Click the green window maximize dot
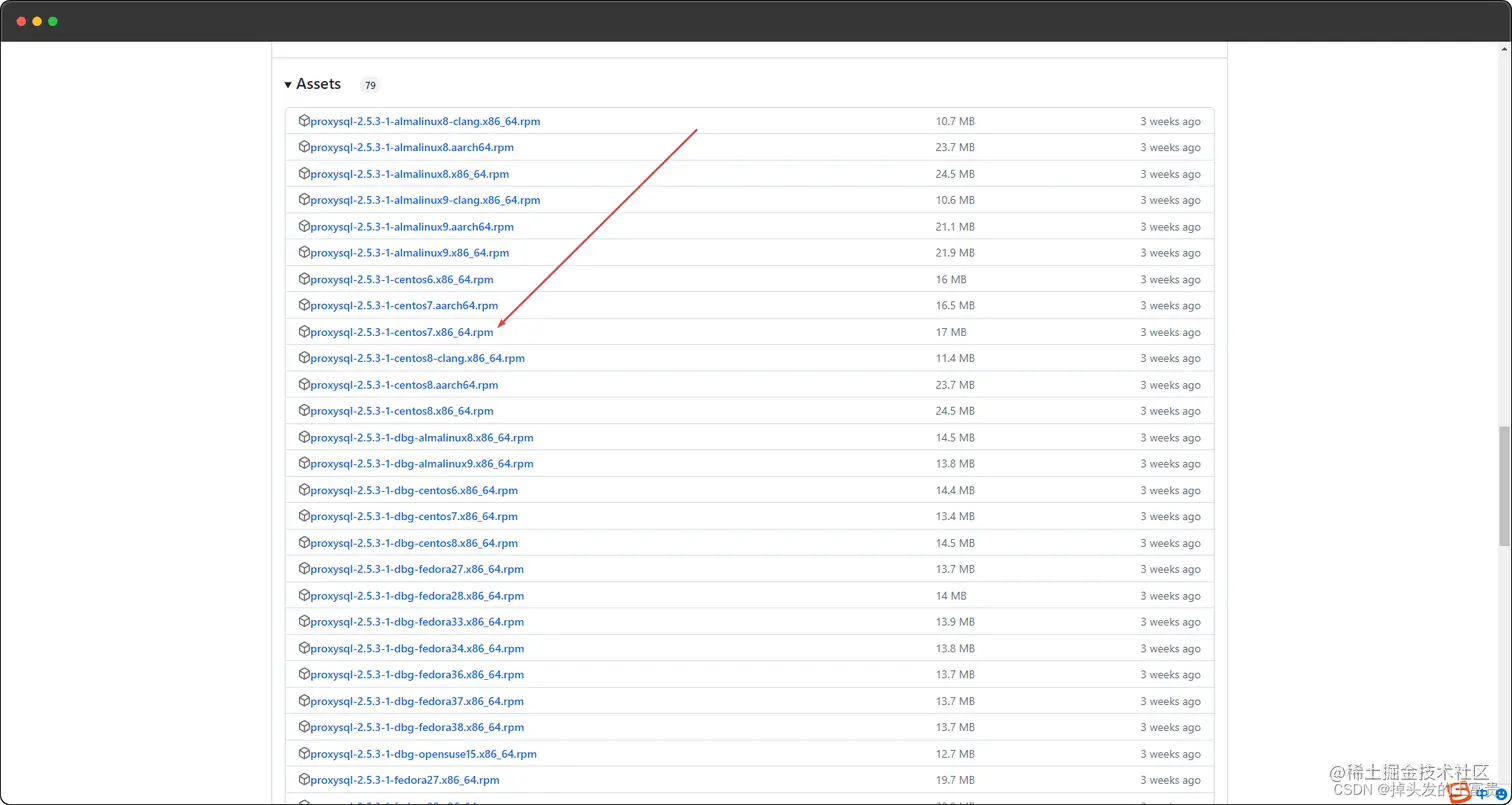1512x805 pixels. pos(53,21)
